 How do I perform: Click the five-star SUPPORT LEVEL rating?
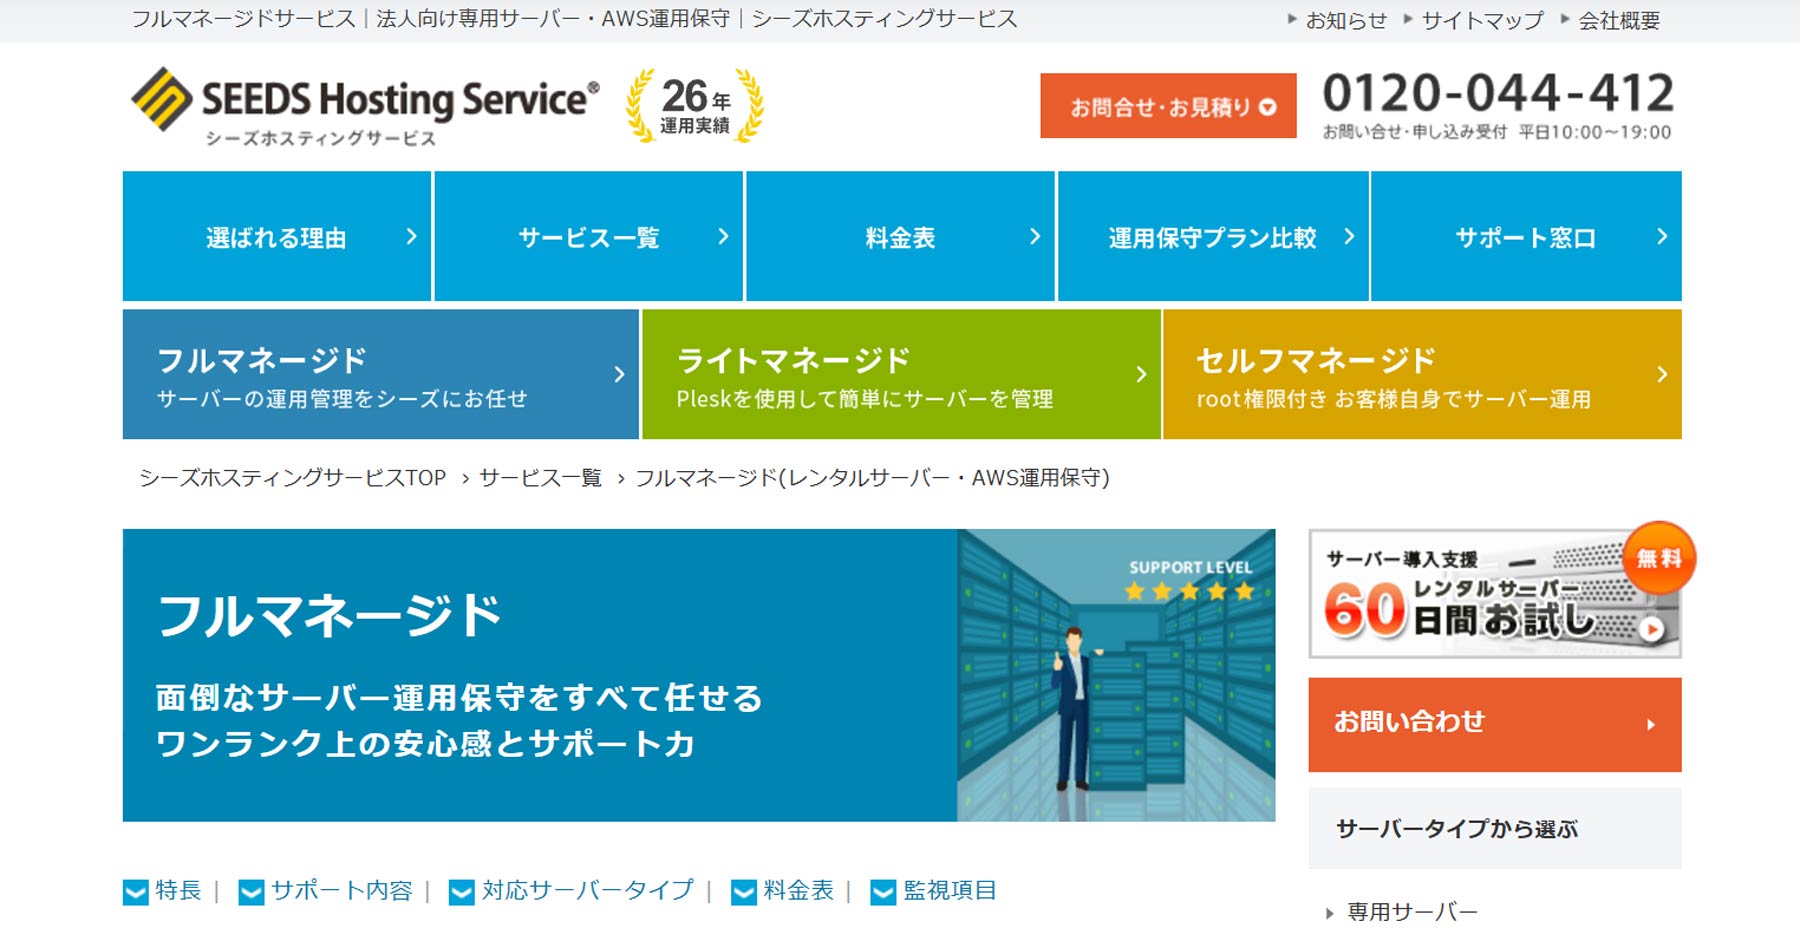pos(1189,591)
